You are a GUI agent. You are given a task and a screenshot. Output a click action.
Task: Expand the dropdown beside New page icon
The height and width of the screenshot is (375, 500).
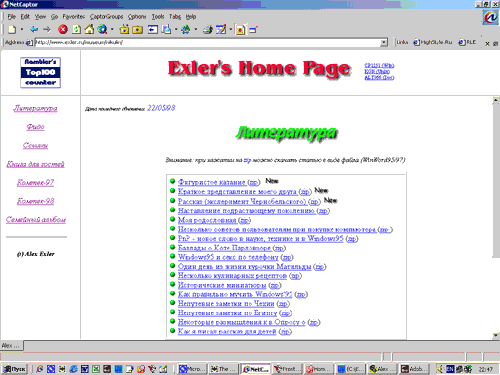[22, 30]
